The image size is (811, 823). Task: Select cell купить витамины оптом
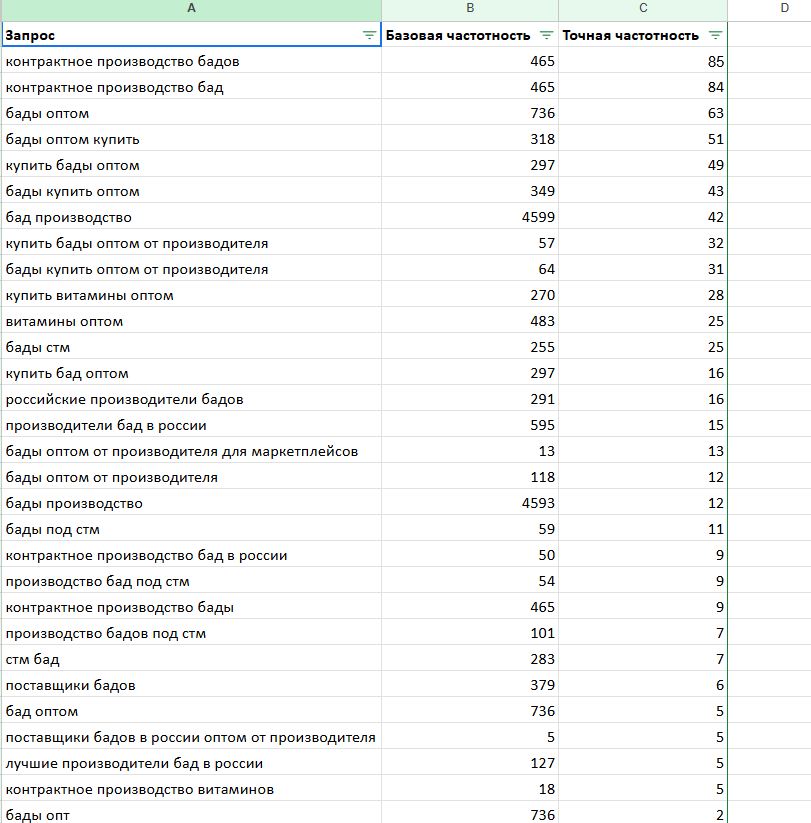pyautogui.click(x=191, y=295)
